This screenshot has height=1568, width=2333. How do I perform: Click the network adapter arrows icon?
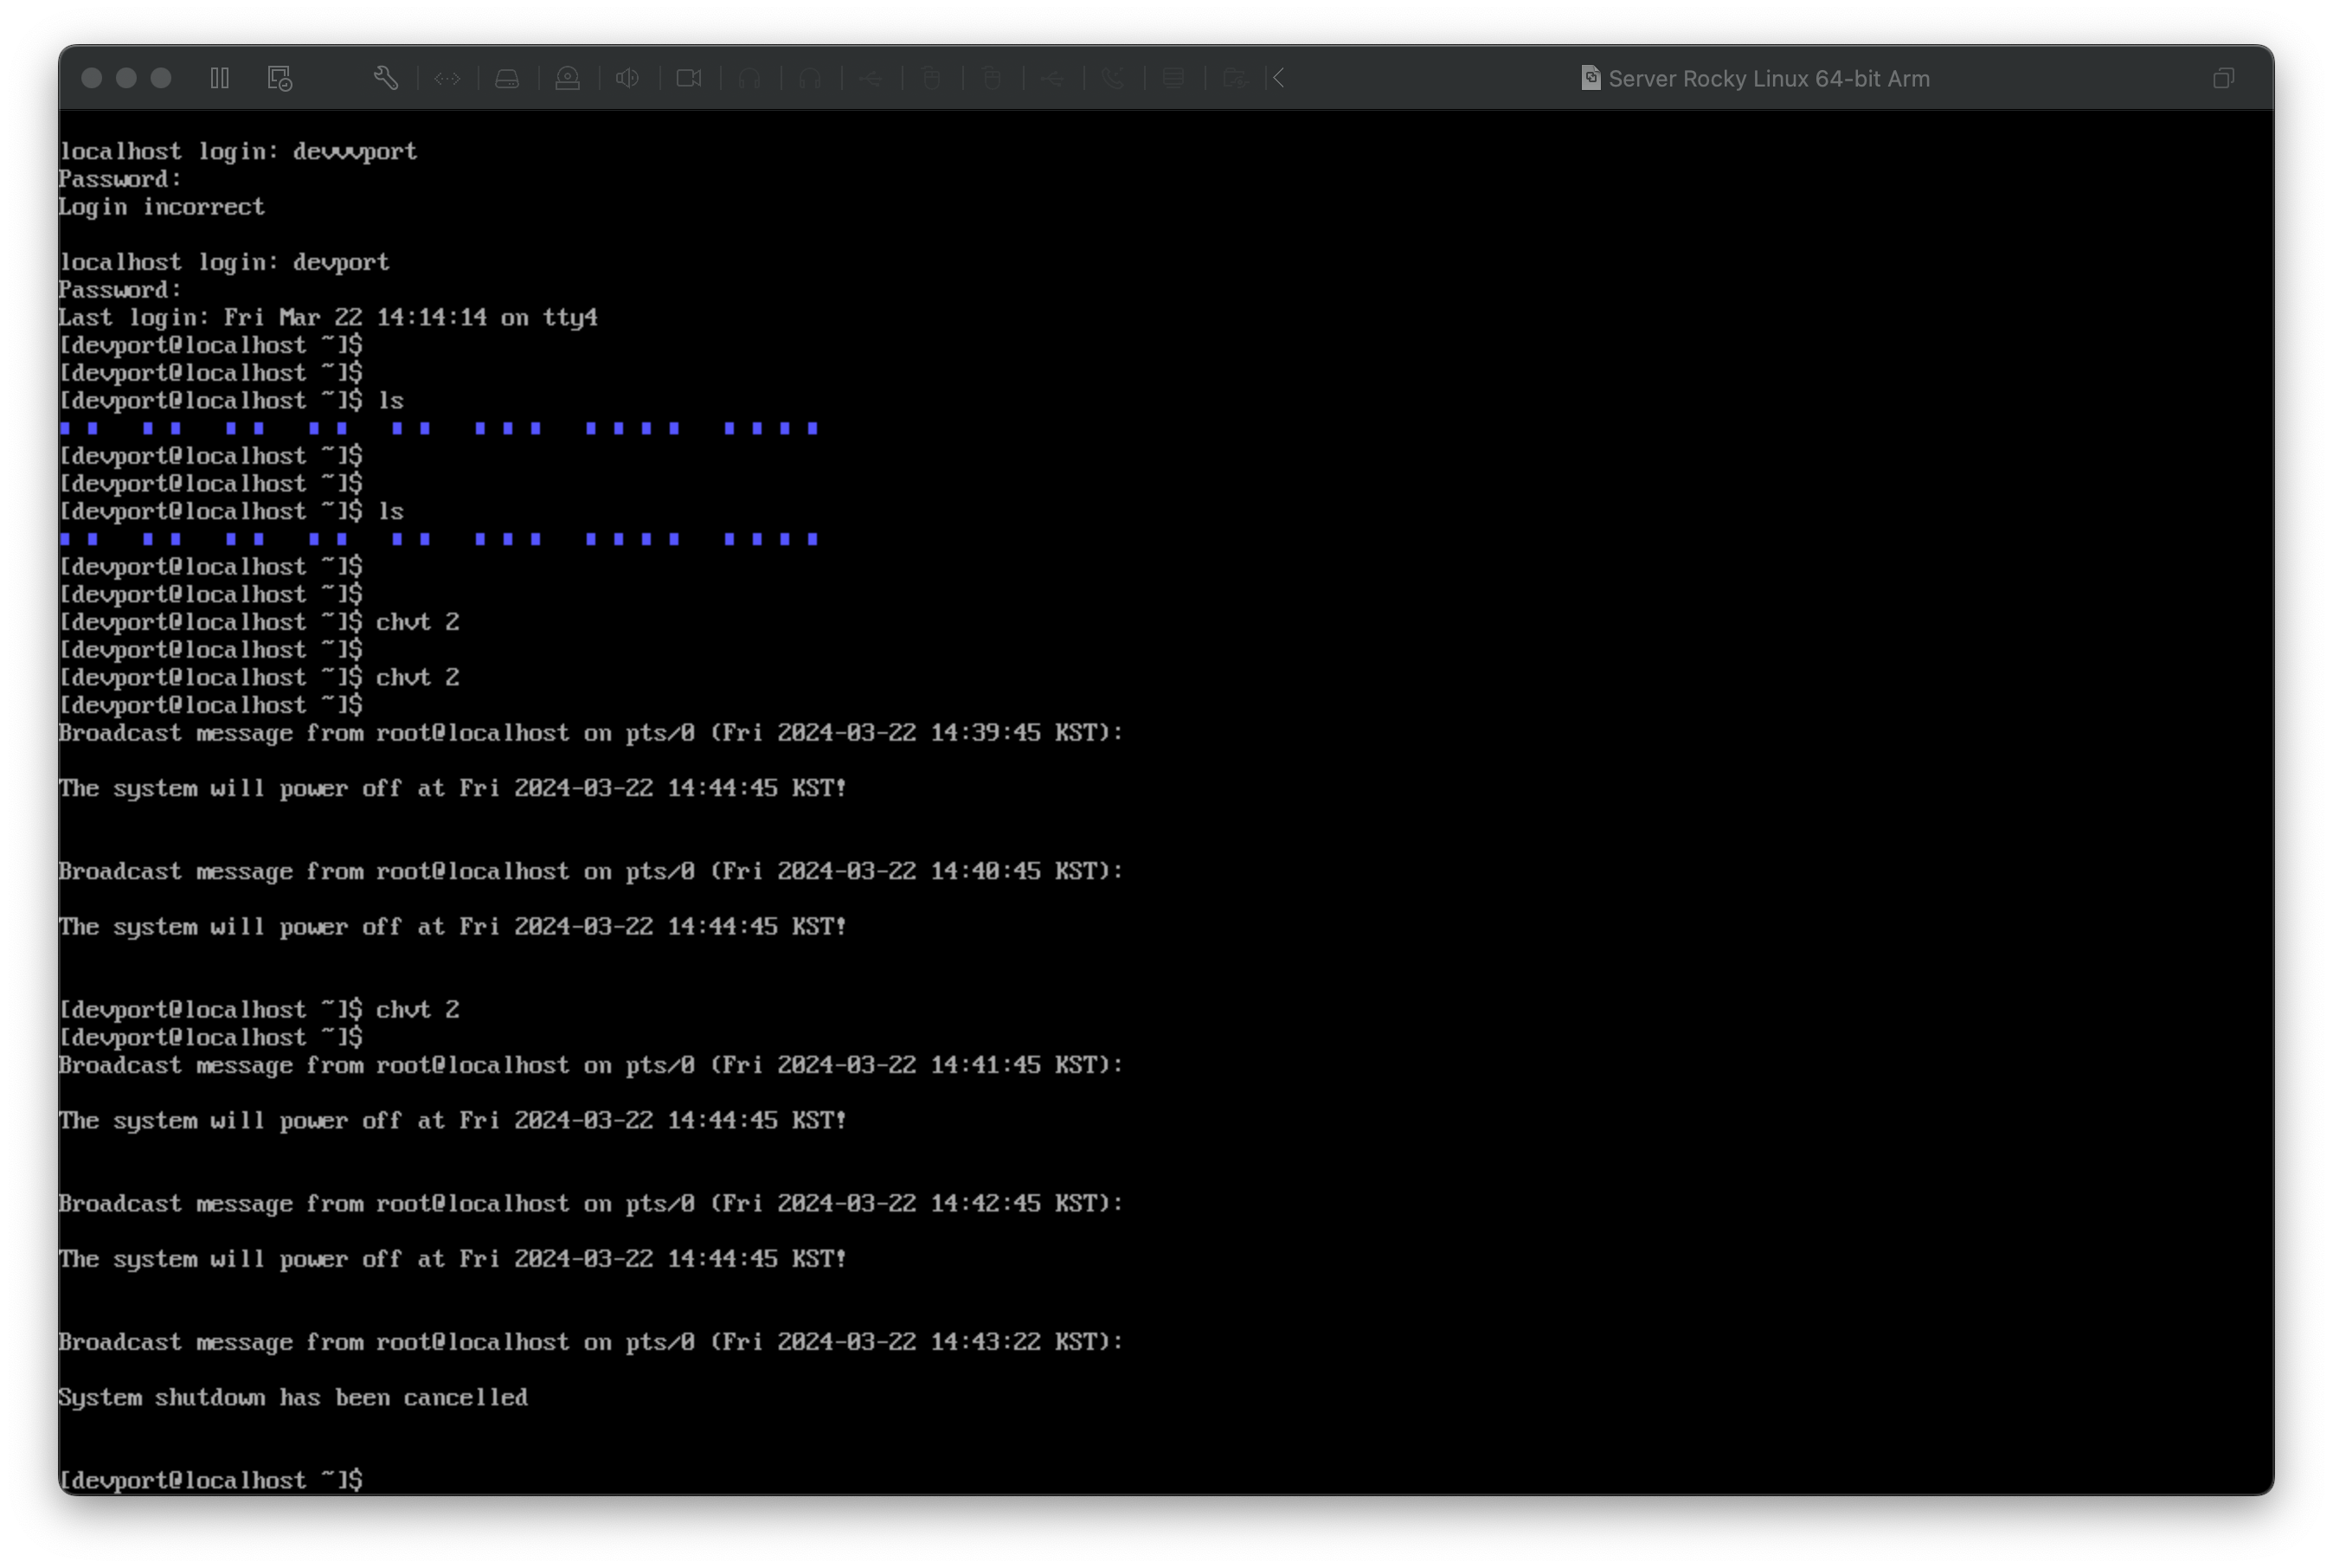coord(447,78)
